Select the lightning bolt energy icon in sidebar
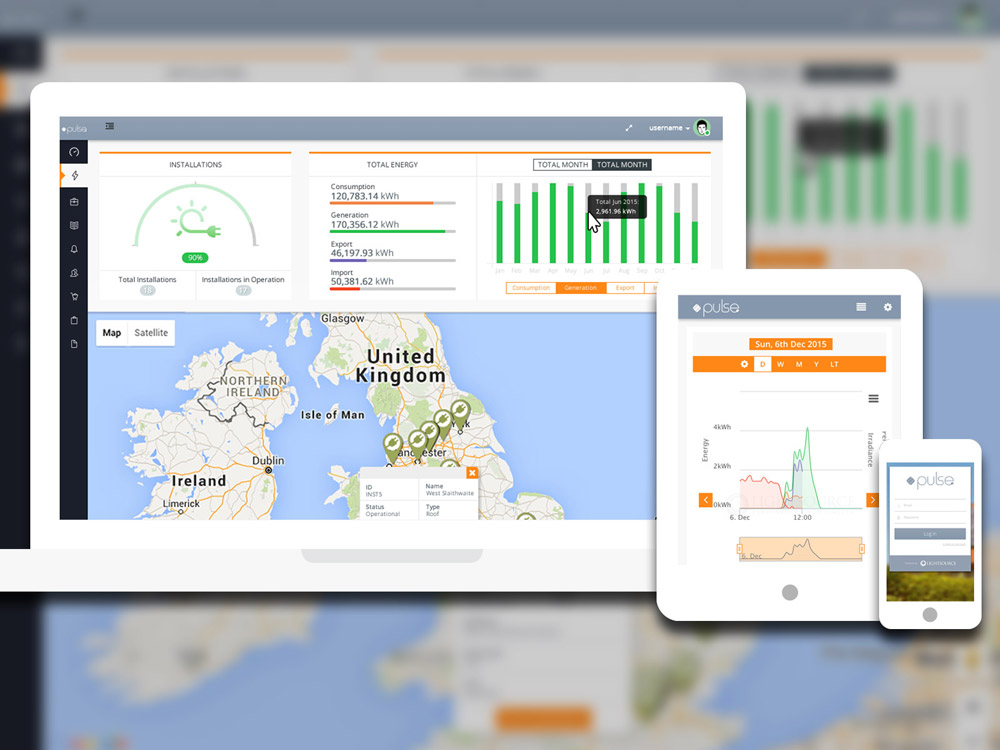This screenshot has width=1000, height=750. (x=74, y=176)
